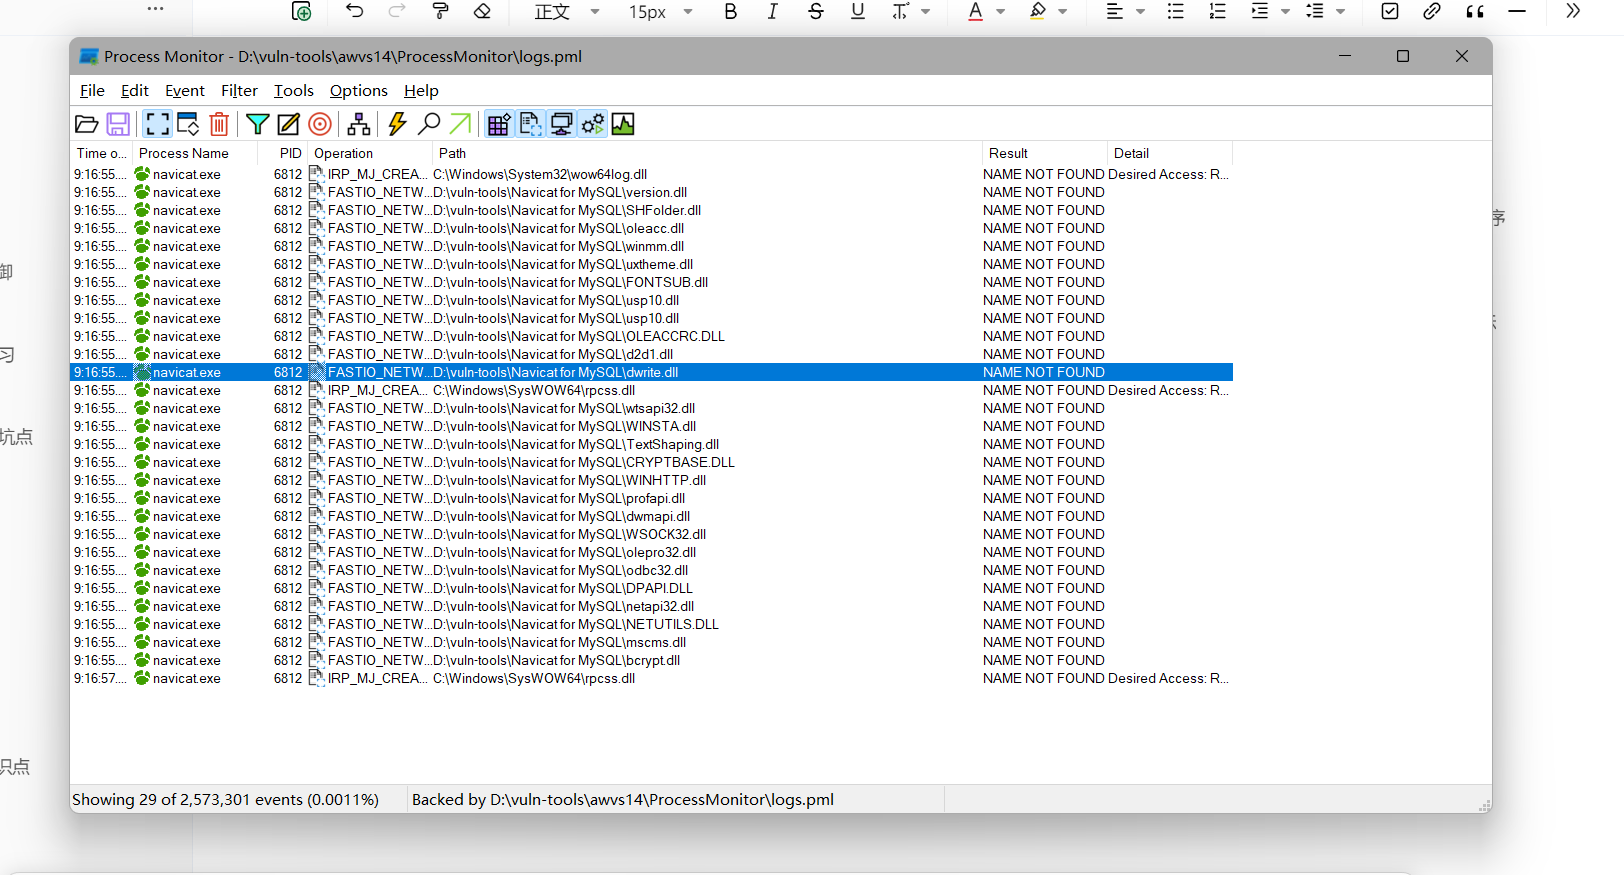Click the insert link icon in editor
The height and width of the screenshot is (875, 1624).
pyautogui.click(x=1432, y=11)
